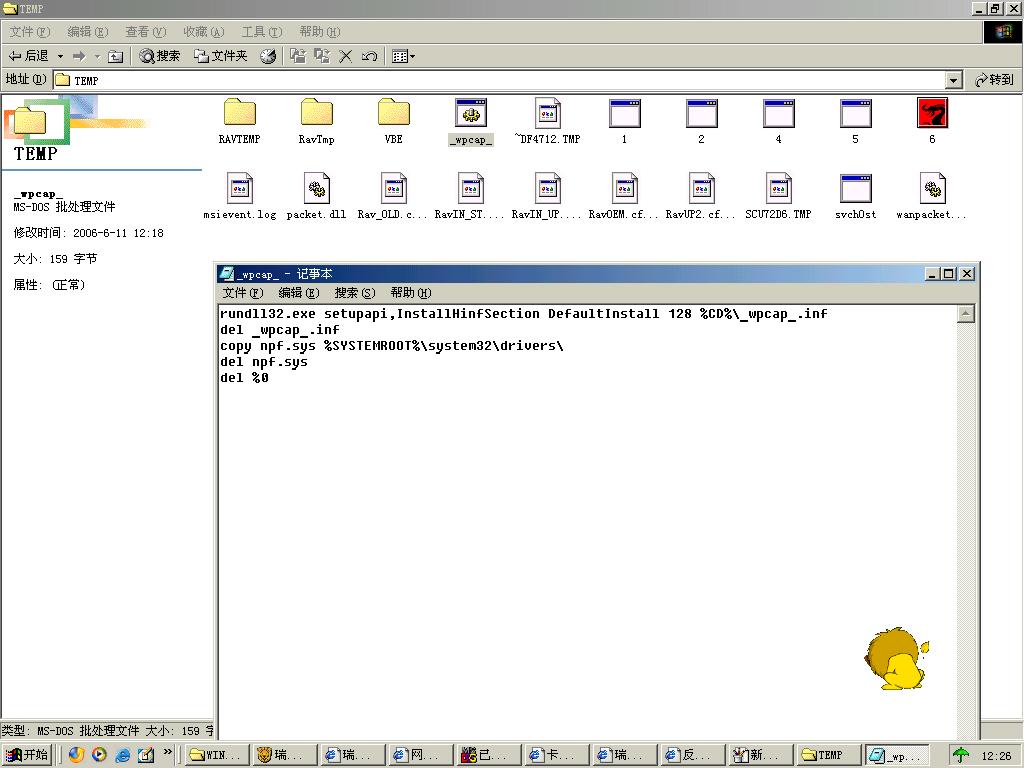1024x768 pixels.
Task: Click the system clock 12:26
Action: [x=996, y=756]
